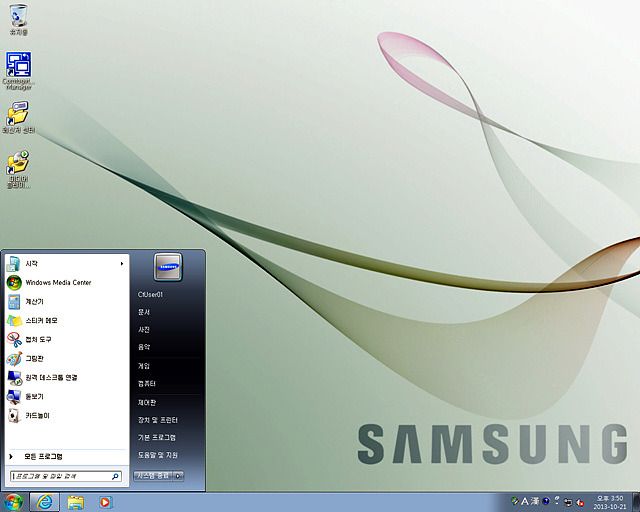
Task: Expand All Programs (모든 프로그램)
Action: pyautogui.click(x=67, y=456)
